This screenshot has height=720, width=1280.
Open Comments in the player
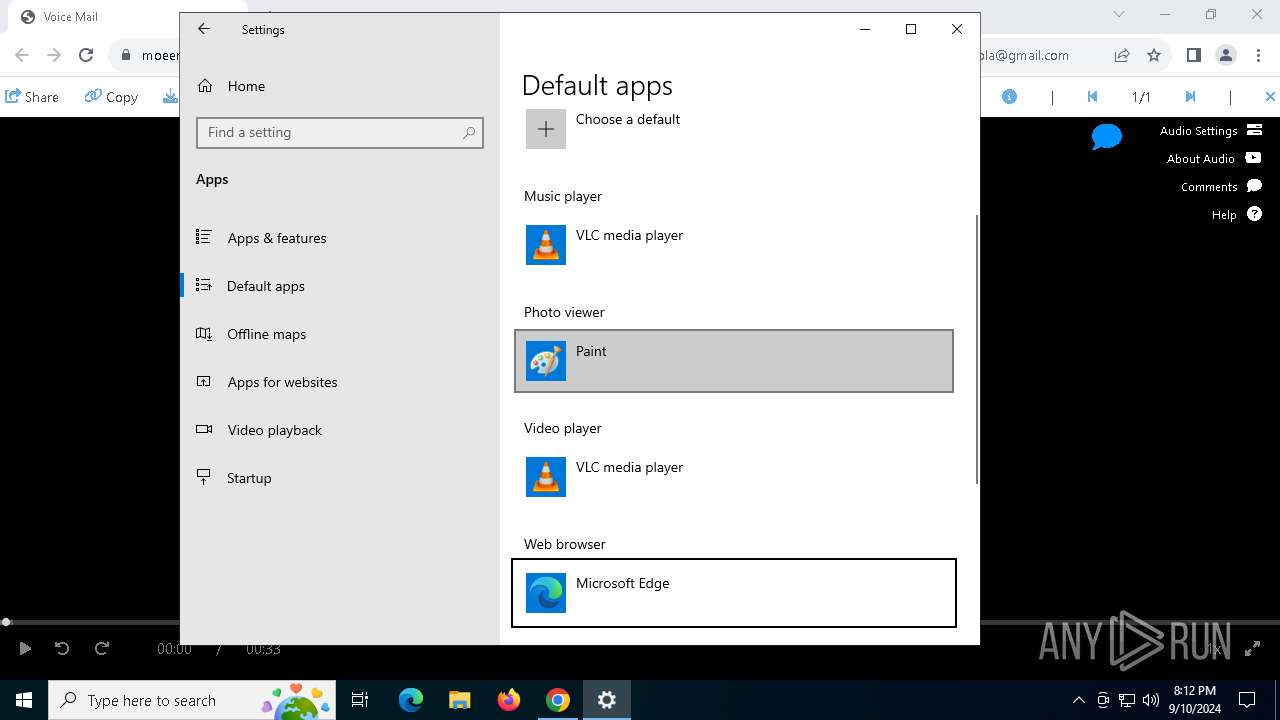(x=1221, y=187)
